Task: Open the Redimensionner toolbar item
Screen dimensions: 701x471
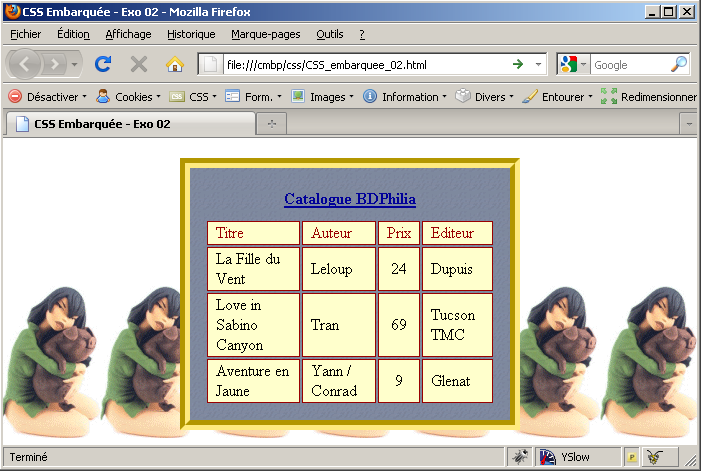Action: click(659, 97)
